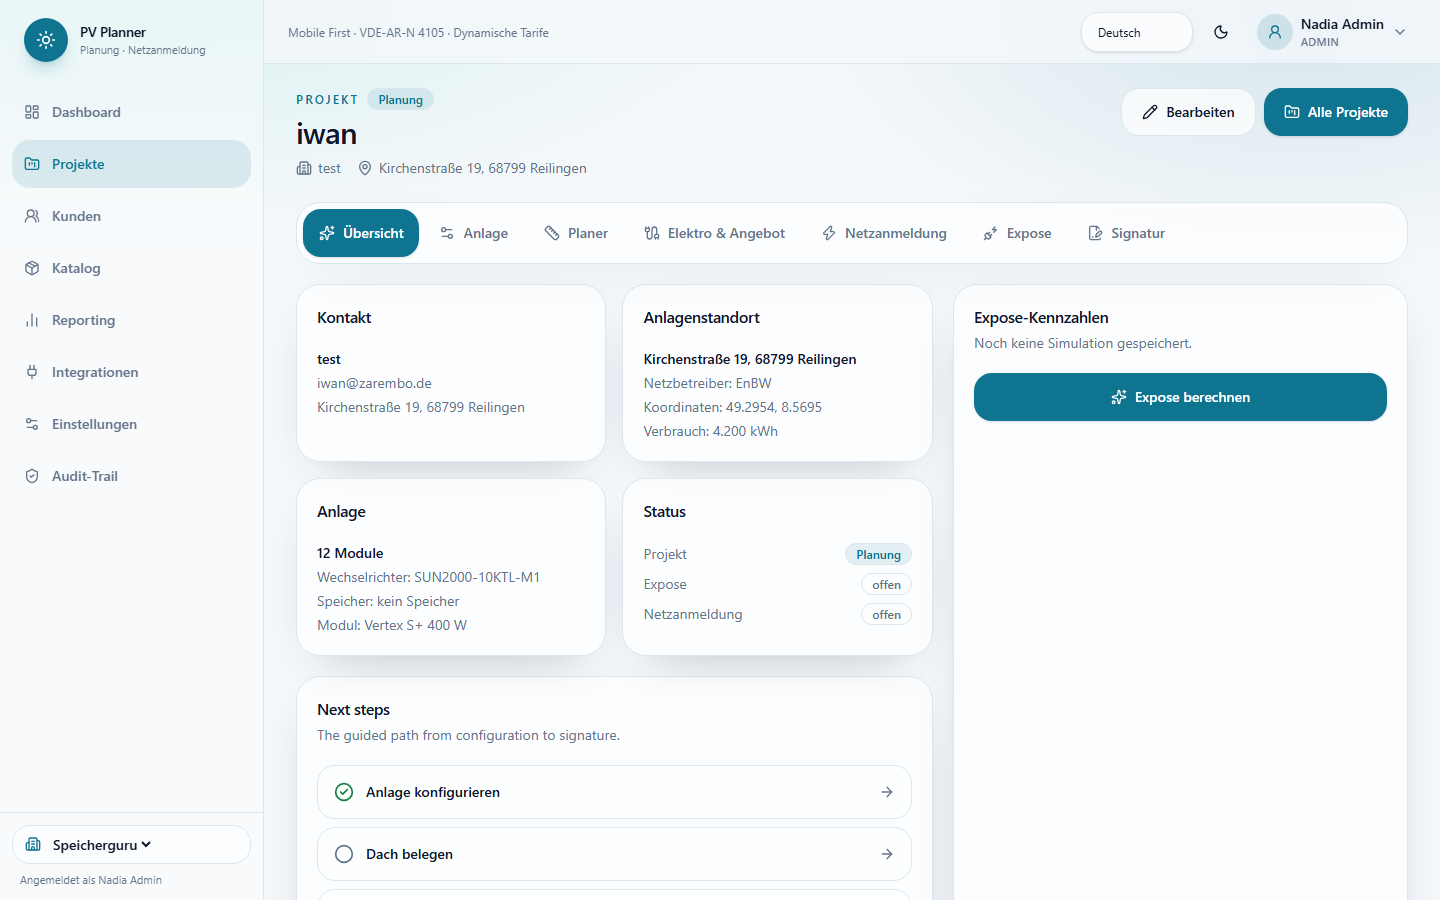Open the Netzanmeldung tab
Screen dimensions: 1440x900
pyautogui.click(x=884, y=233)
